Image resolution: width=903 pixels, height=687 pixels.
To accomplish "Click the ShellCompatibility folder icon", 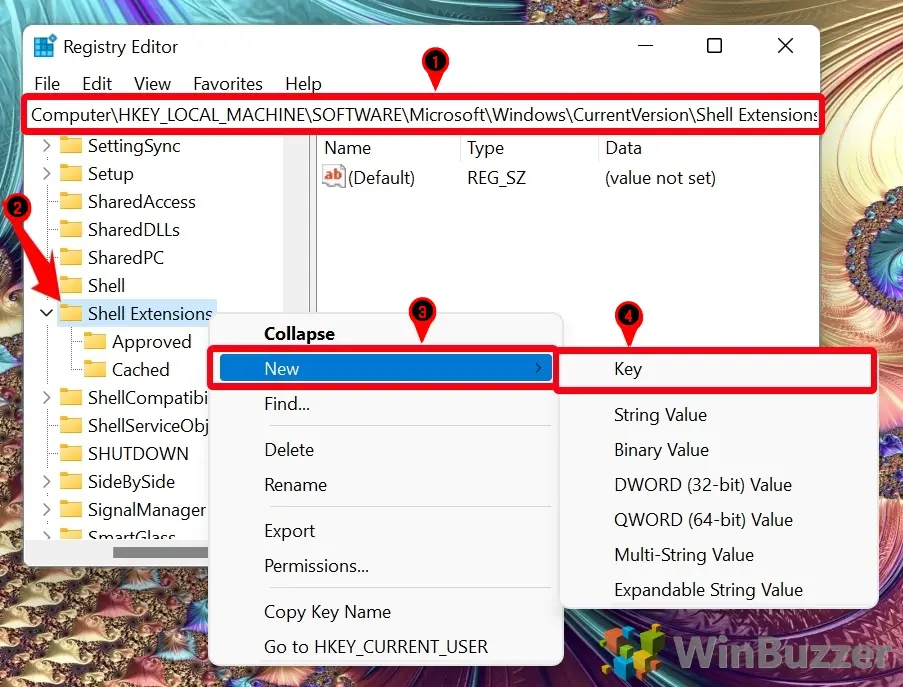I will [71, 397].
